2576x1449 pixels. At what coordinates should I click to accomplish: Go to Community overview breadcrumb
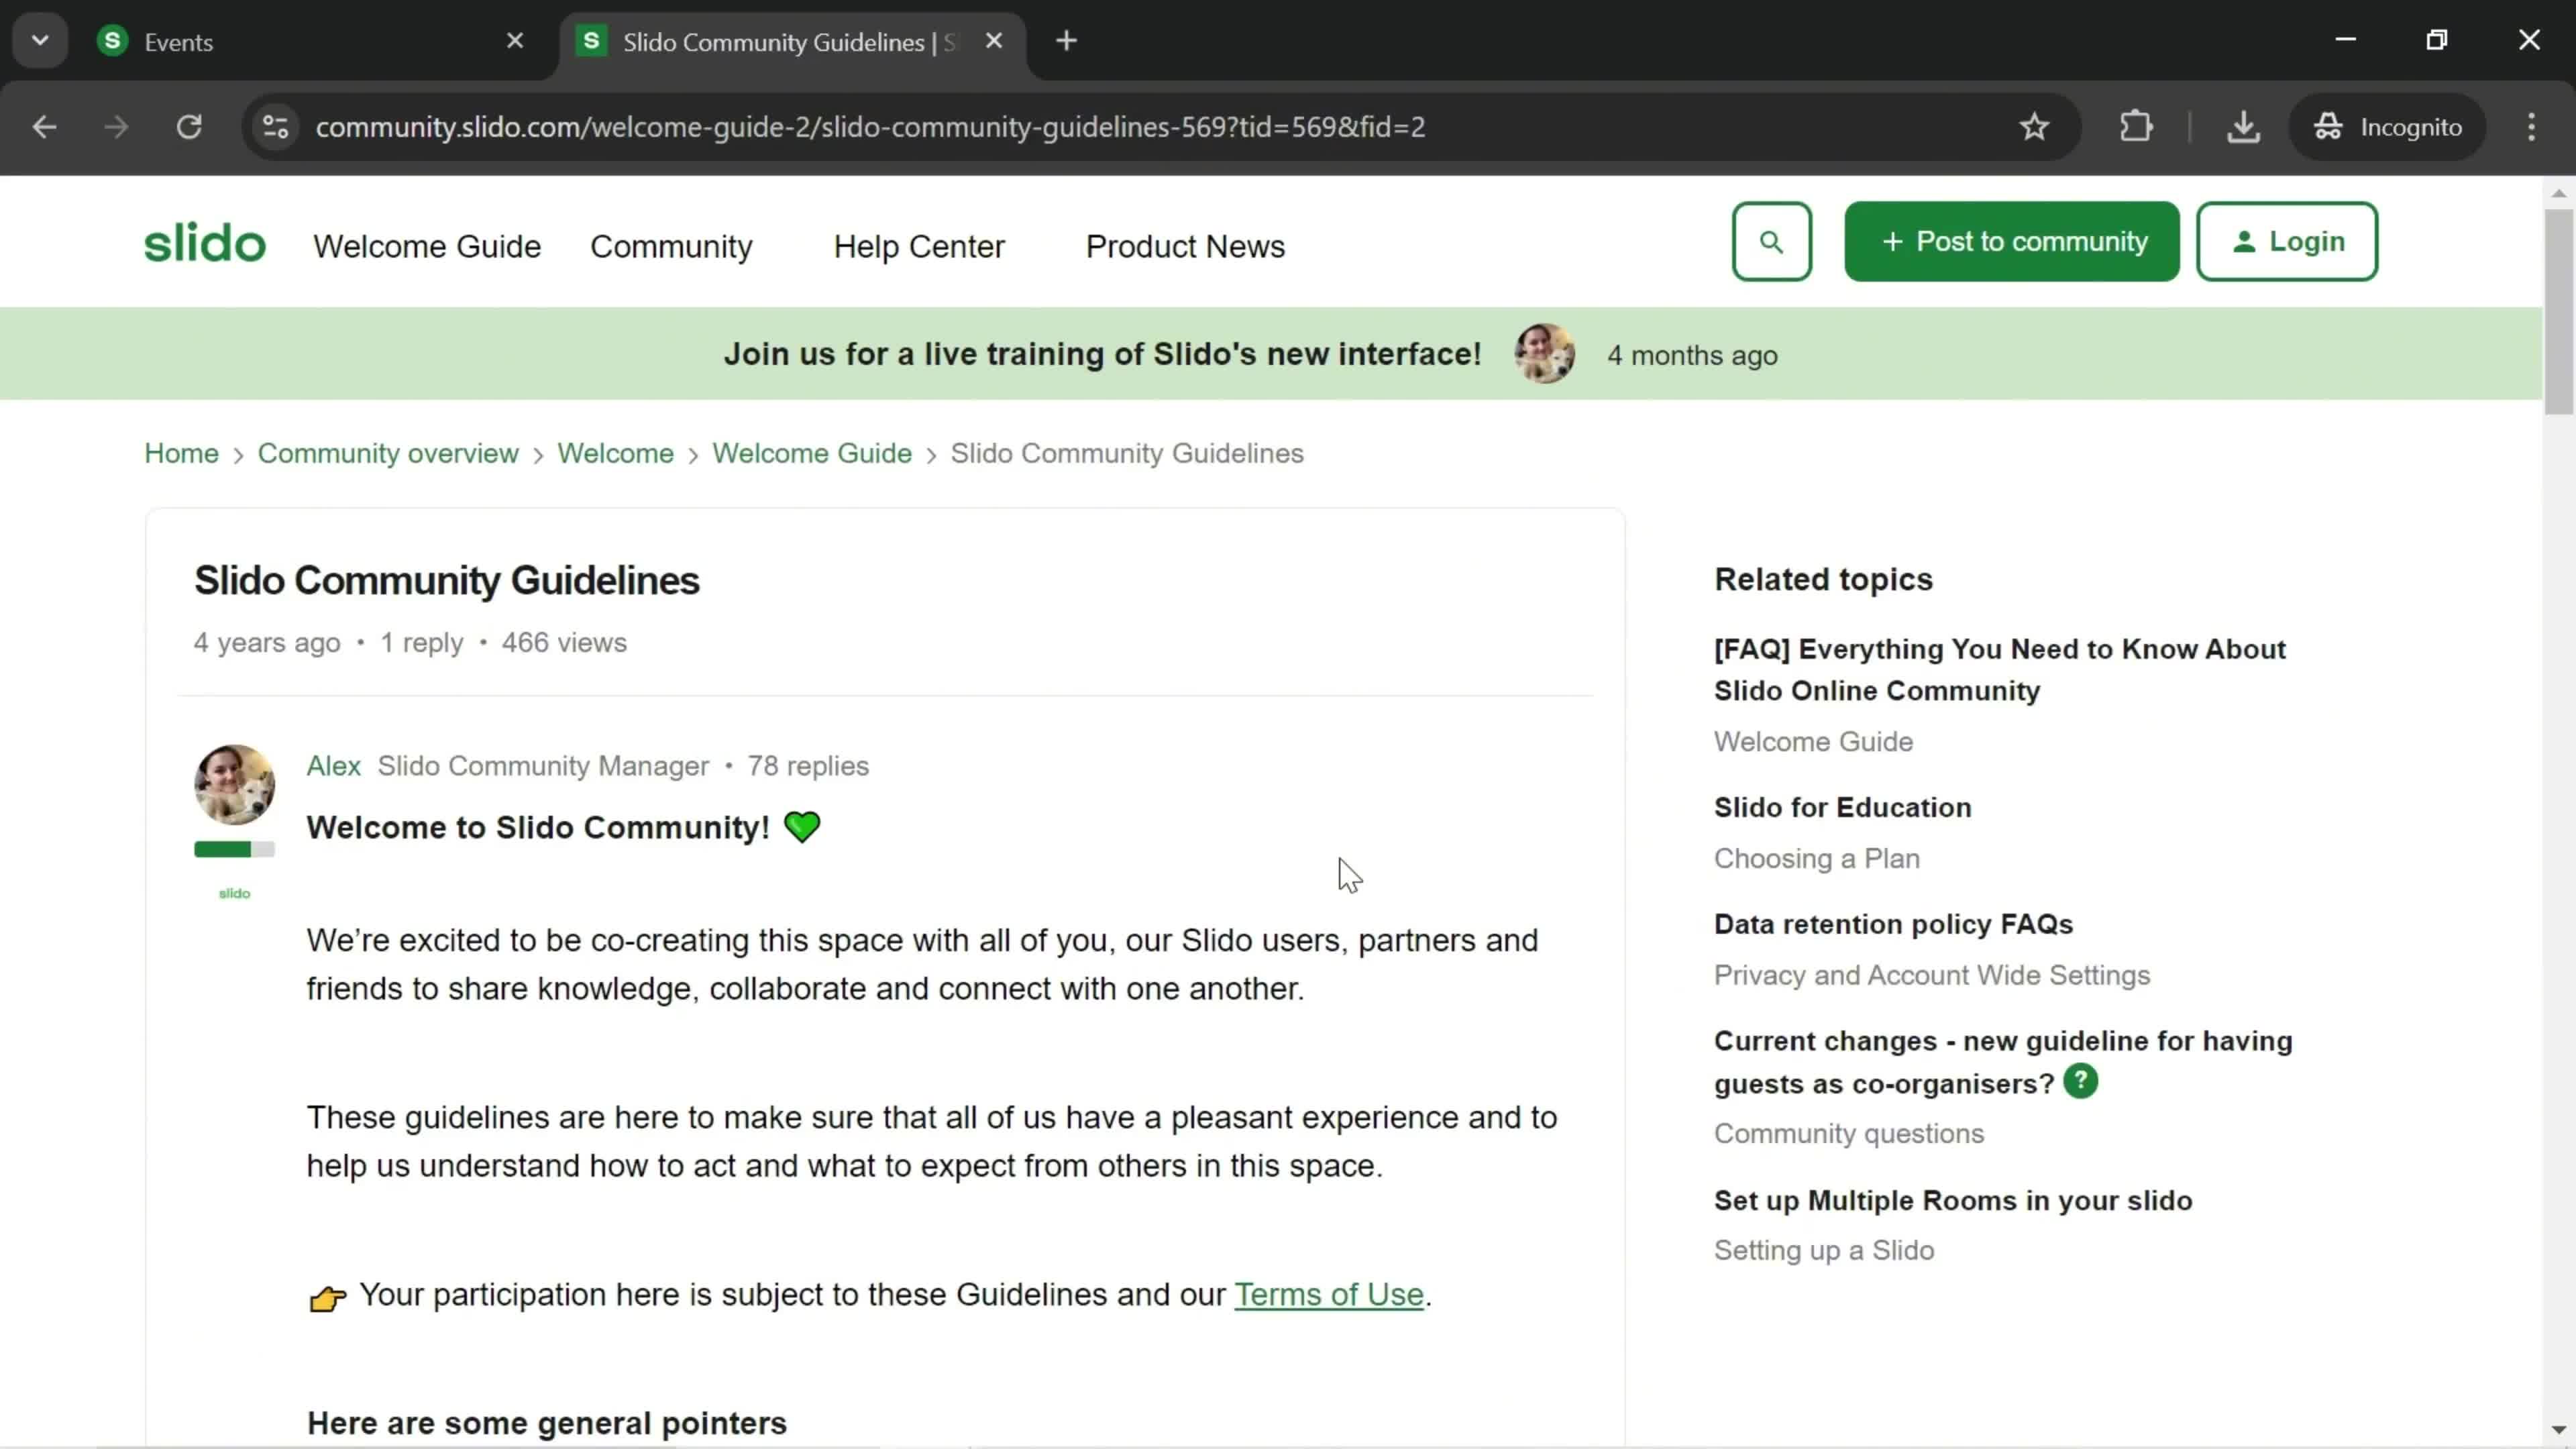(388, 453)
